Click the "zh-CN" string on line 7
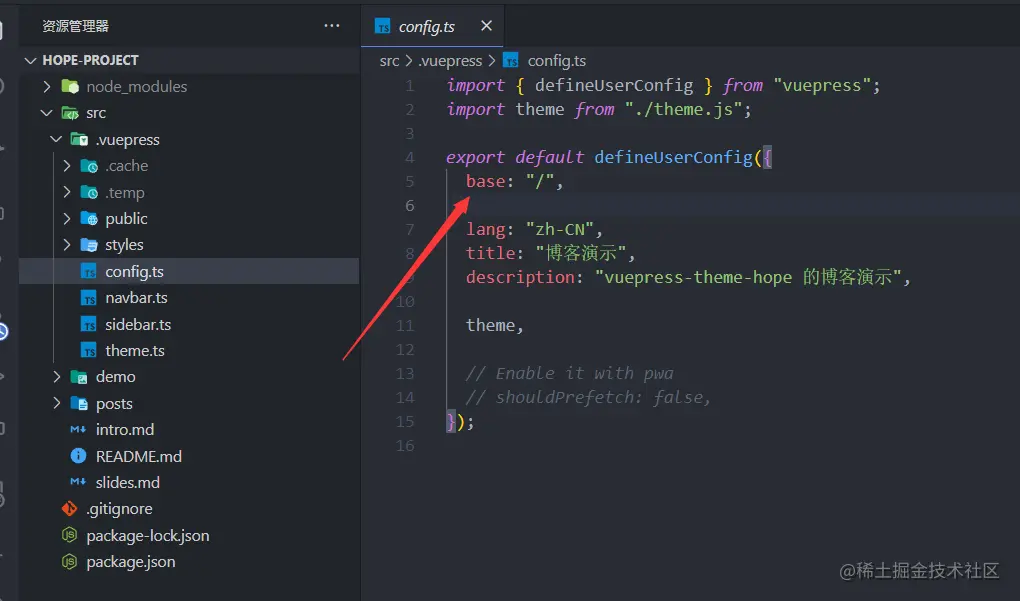The width and height of the screenshot is (1020, 601). 559,229
